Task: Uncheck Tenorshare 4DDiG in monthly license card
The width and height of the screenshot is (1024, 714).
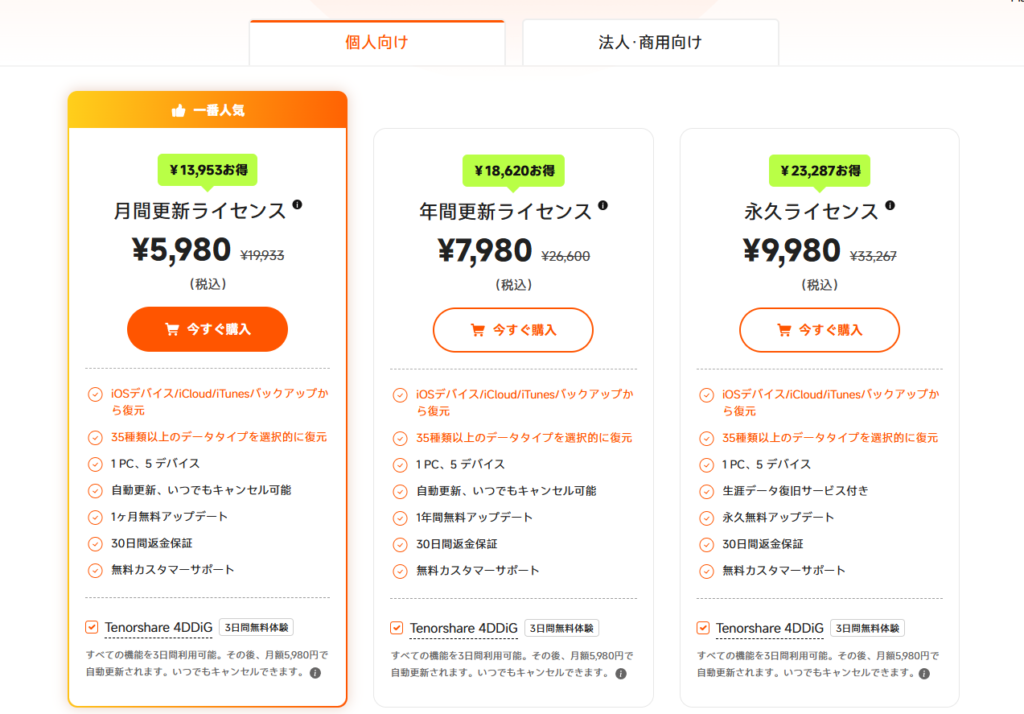Action: coord(91,628)
